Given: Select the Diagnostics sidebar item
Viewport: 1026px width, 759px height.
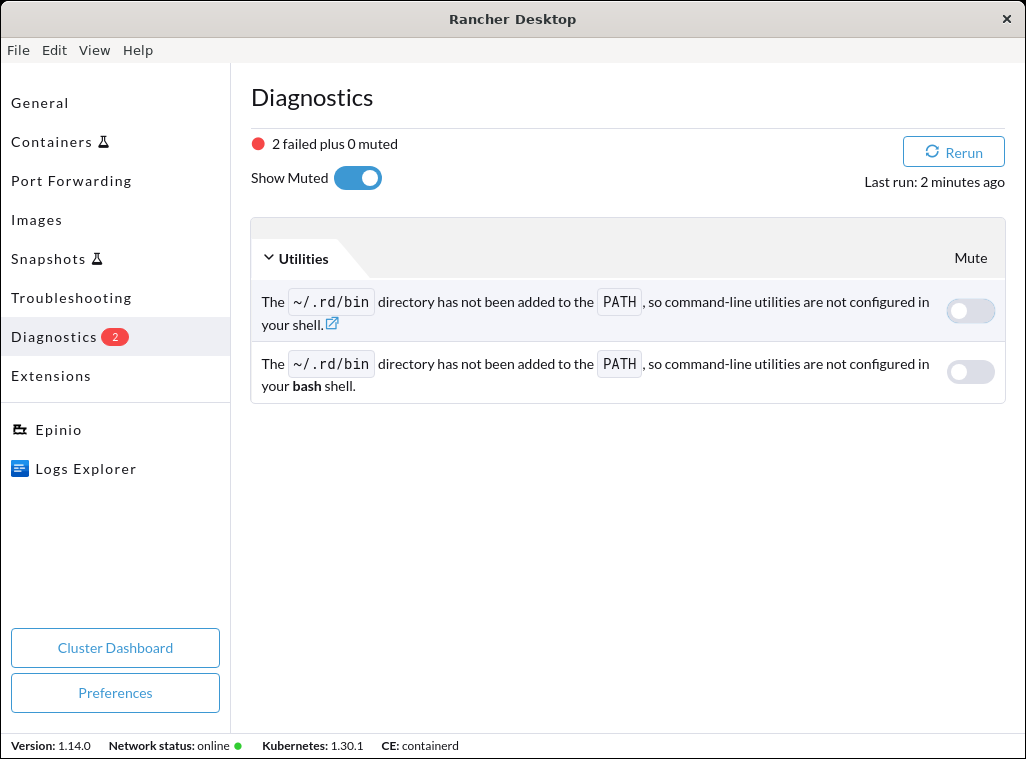Looking at the screenshot, I should click(x=115, y=337).
